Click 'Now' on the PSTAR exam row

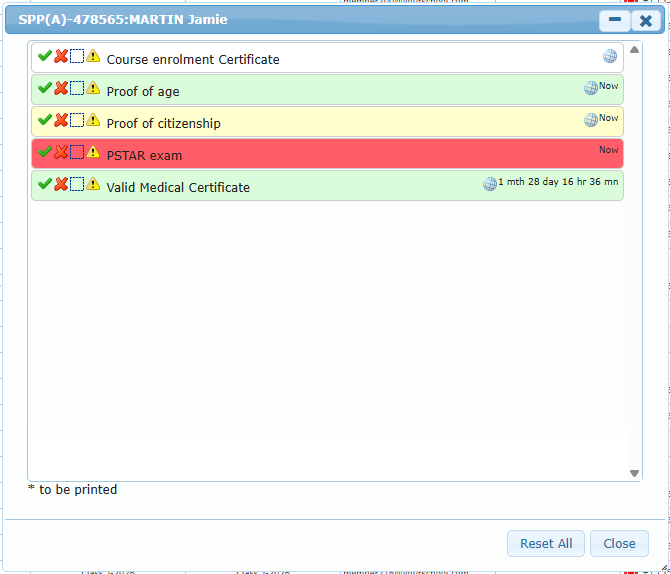click(x=608, y=150)
